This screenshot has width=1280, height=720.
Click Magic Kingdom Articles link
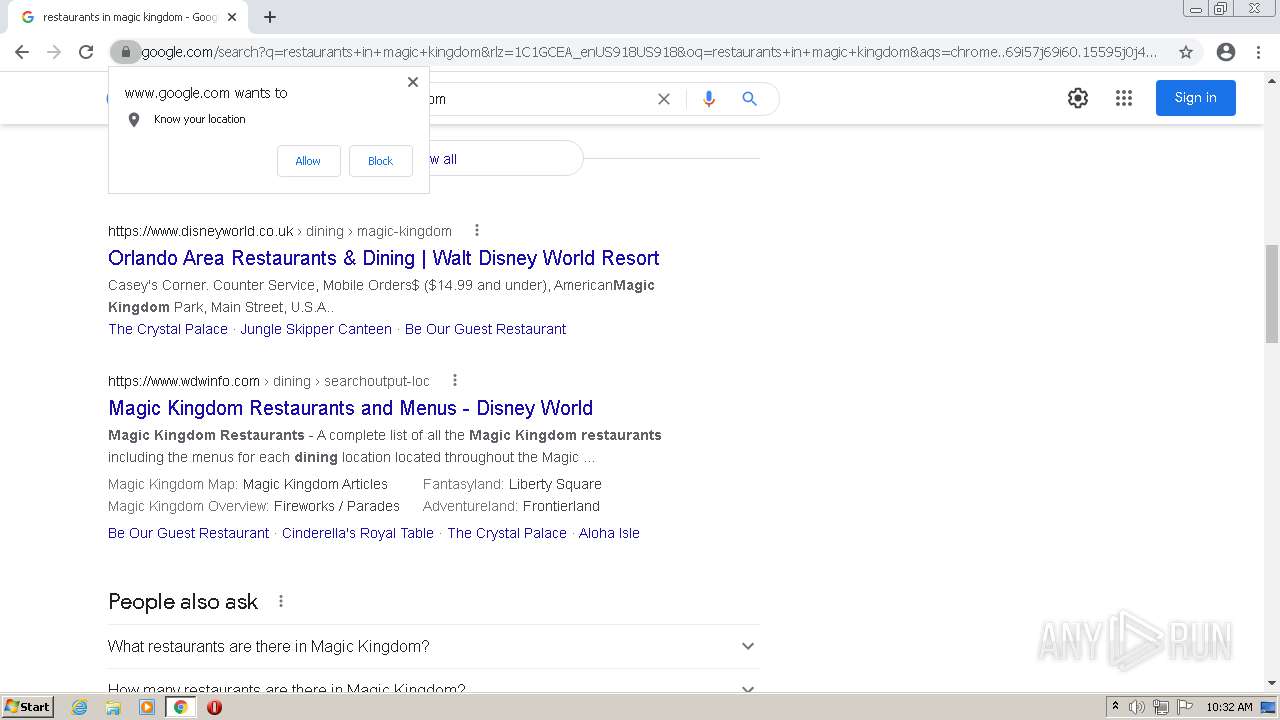(x=315, y=484)
